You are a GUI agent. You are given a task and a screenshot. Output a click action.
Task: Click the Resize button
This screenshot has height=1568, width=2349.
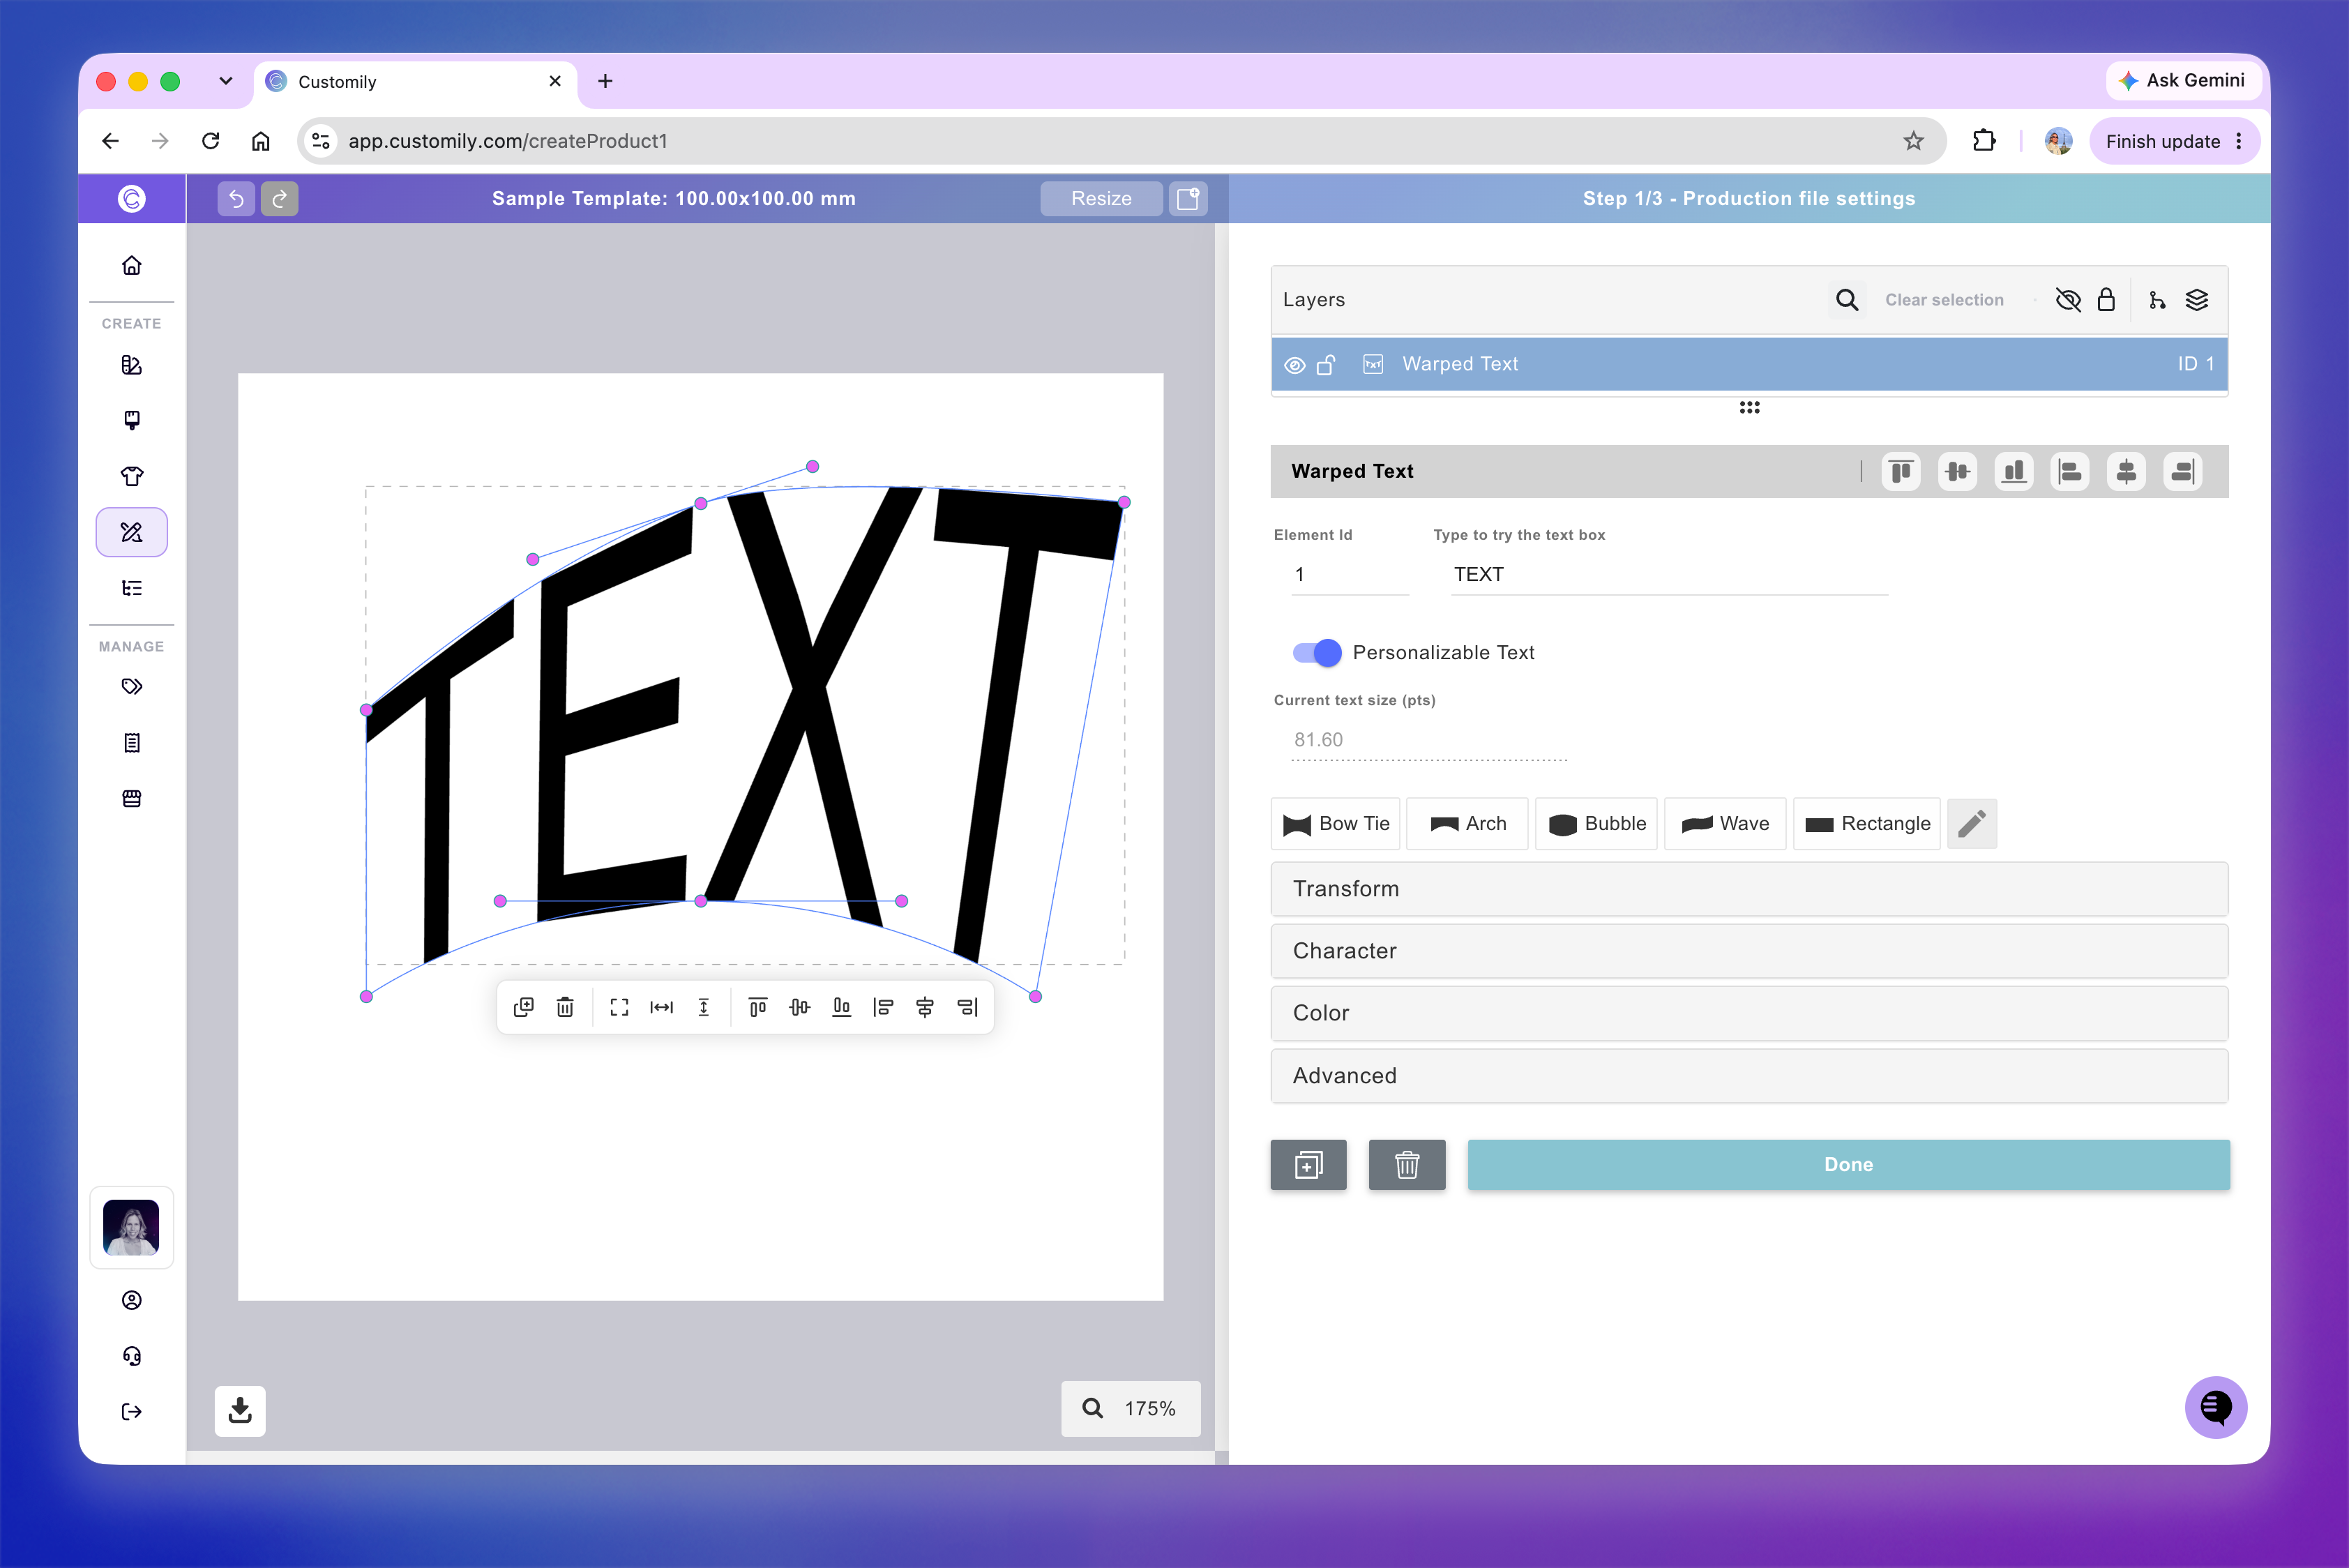(1101, 199)
